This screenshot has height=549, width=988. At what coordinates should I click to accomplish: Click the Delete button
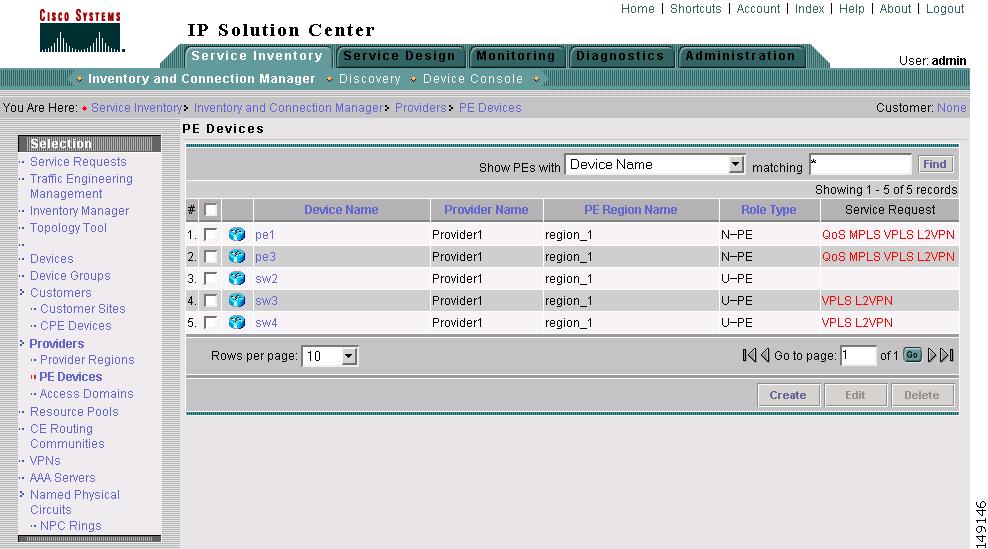pos(922,395)
